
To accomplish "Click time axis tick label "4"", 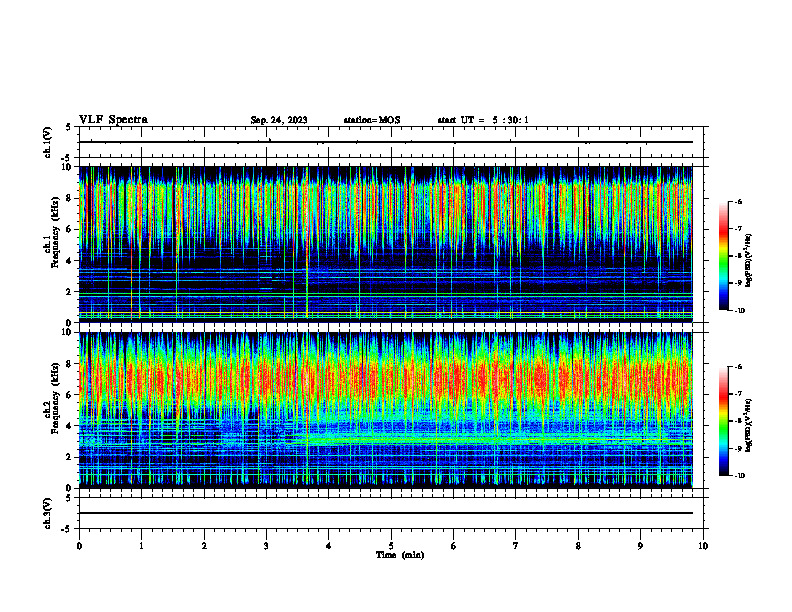I will coord(329,546).
